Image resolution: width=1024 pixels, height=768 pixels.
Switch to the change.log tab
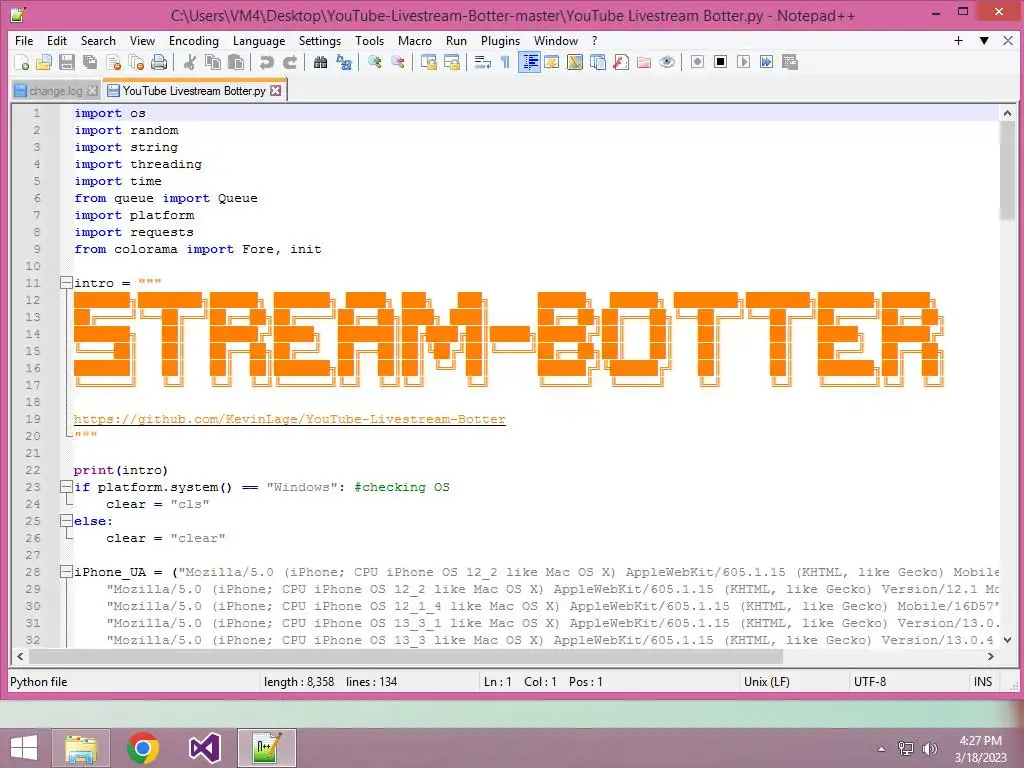(56, 91)
